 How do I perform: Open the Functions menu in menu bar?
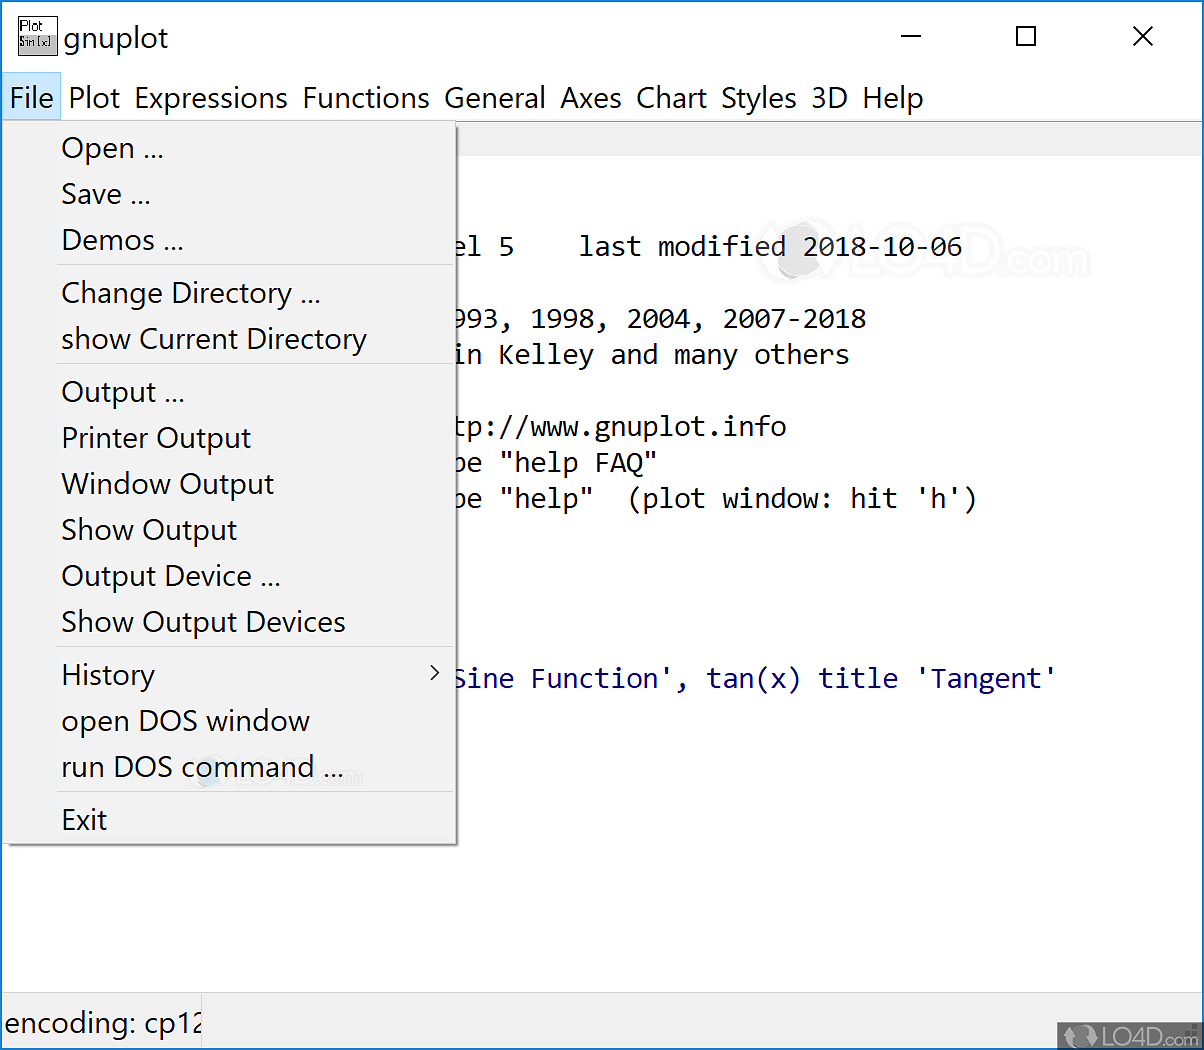click(x=366, y=98)
